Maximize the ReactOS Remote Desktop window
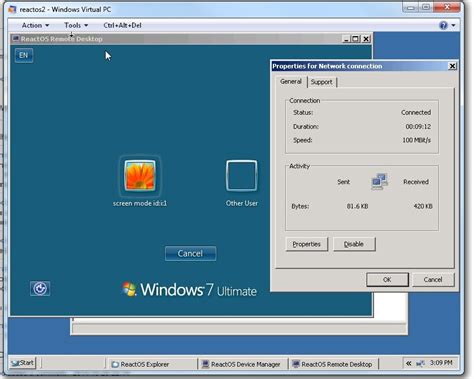Screen dimensions: 474x379 pyautogui.click(x=356, y=39)
